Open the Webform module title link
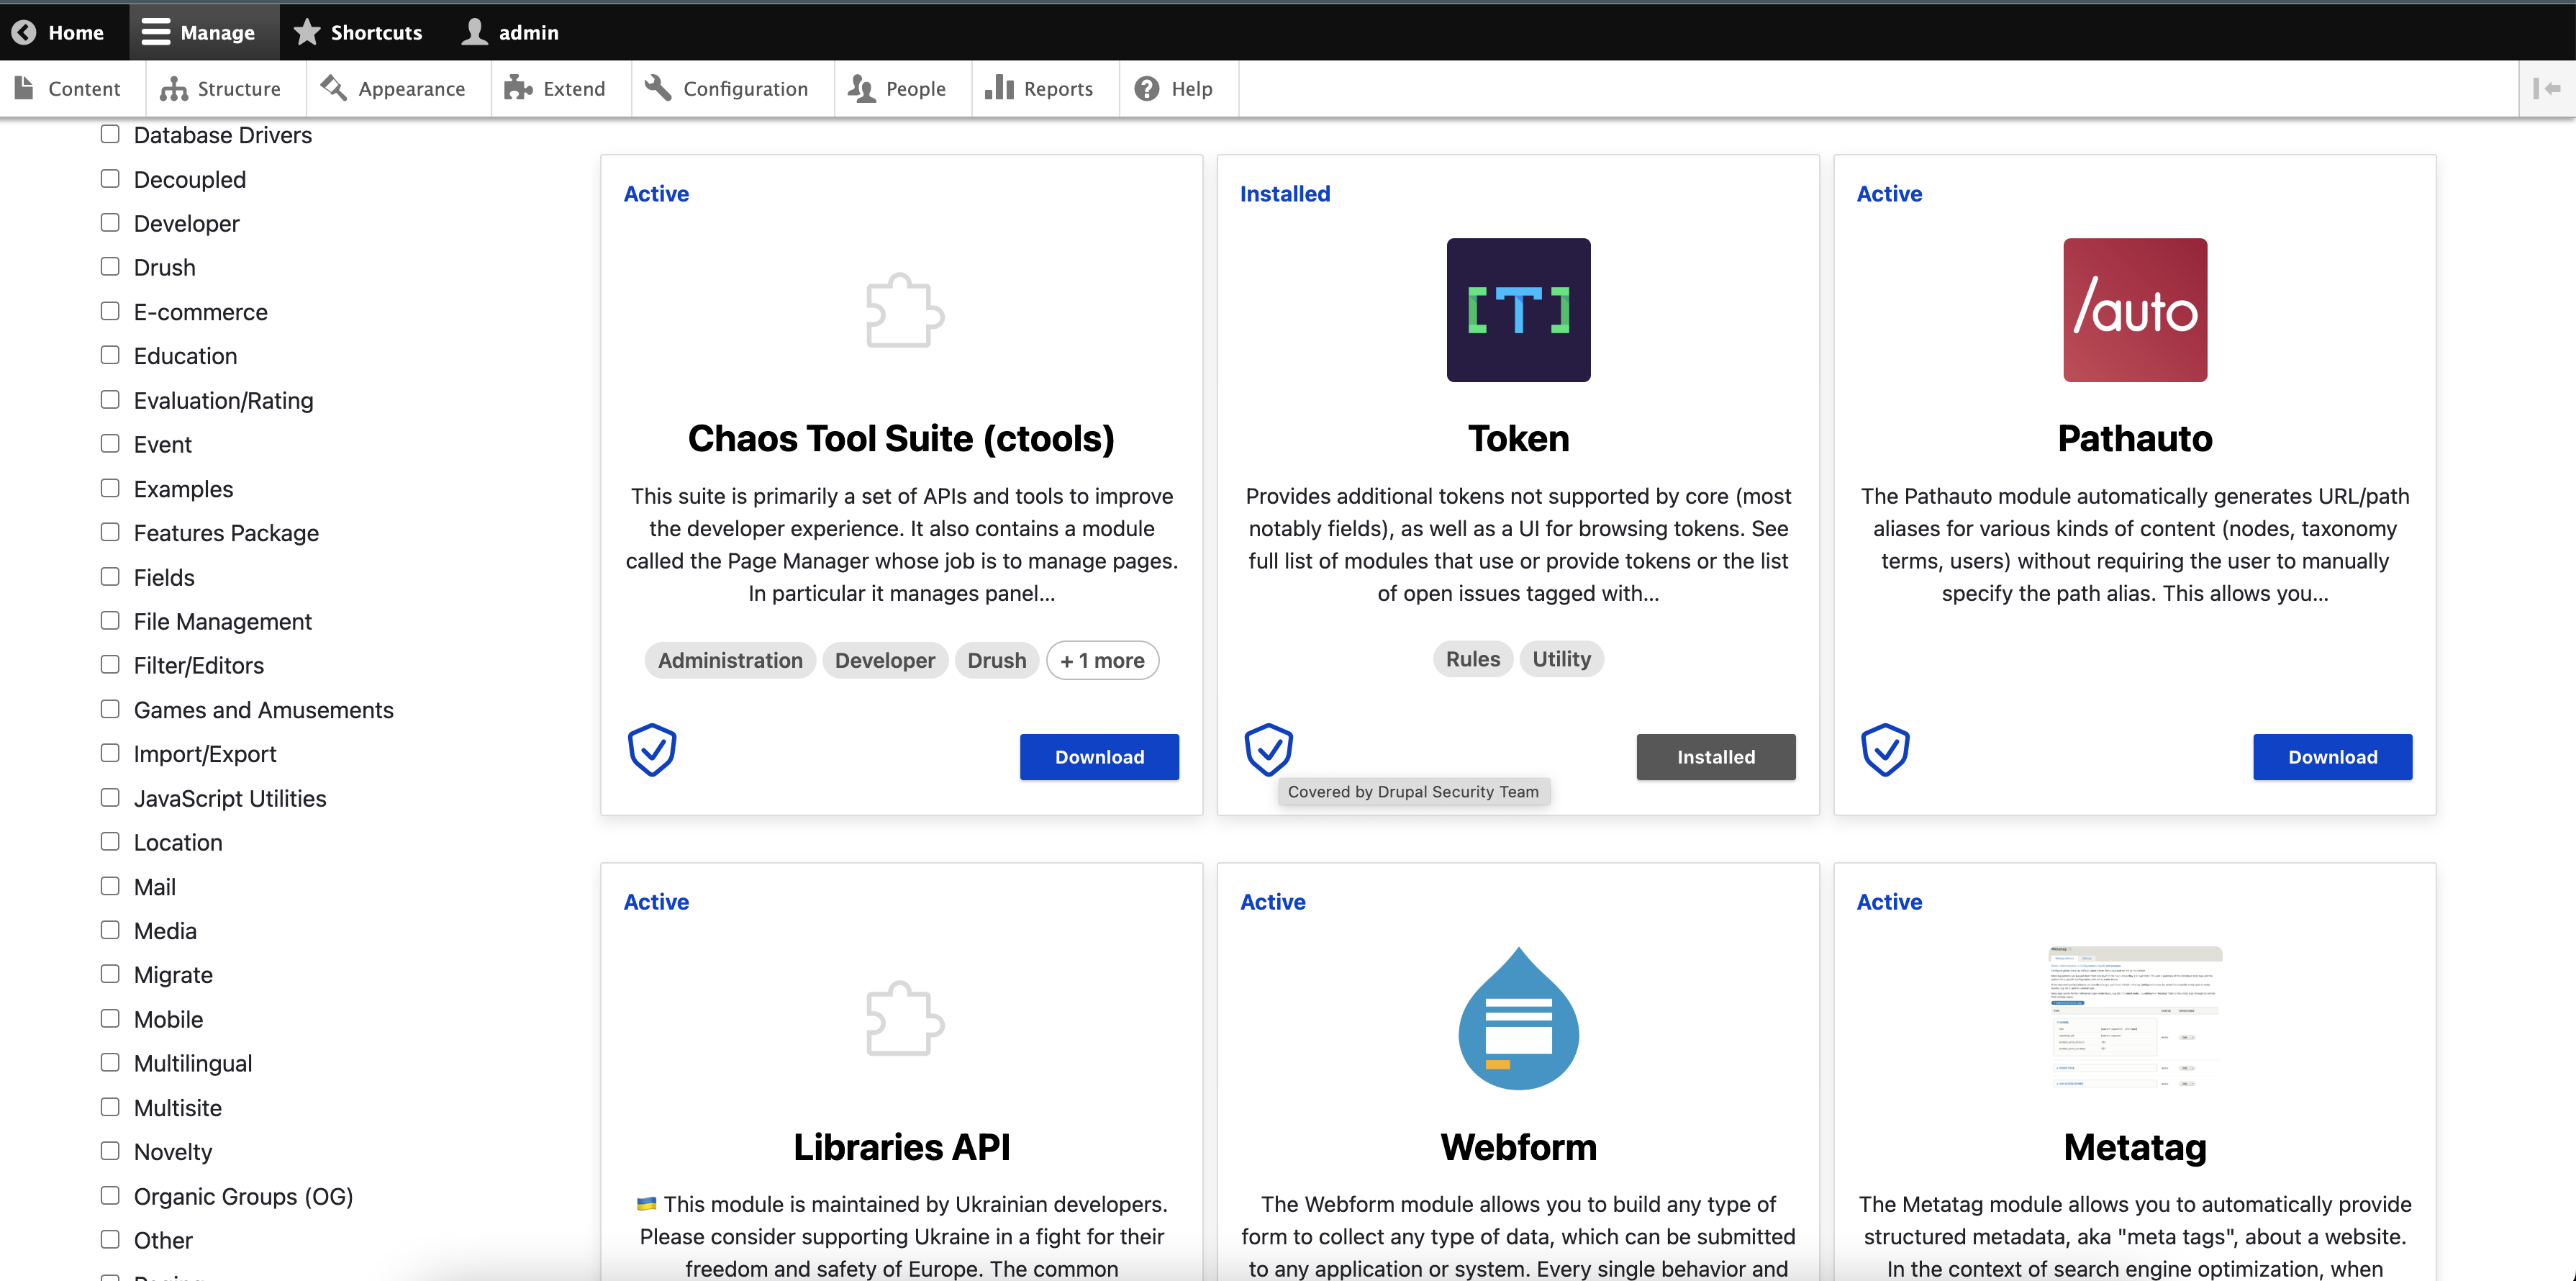 pyautogui.click(x=1517, y=1147)
